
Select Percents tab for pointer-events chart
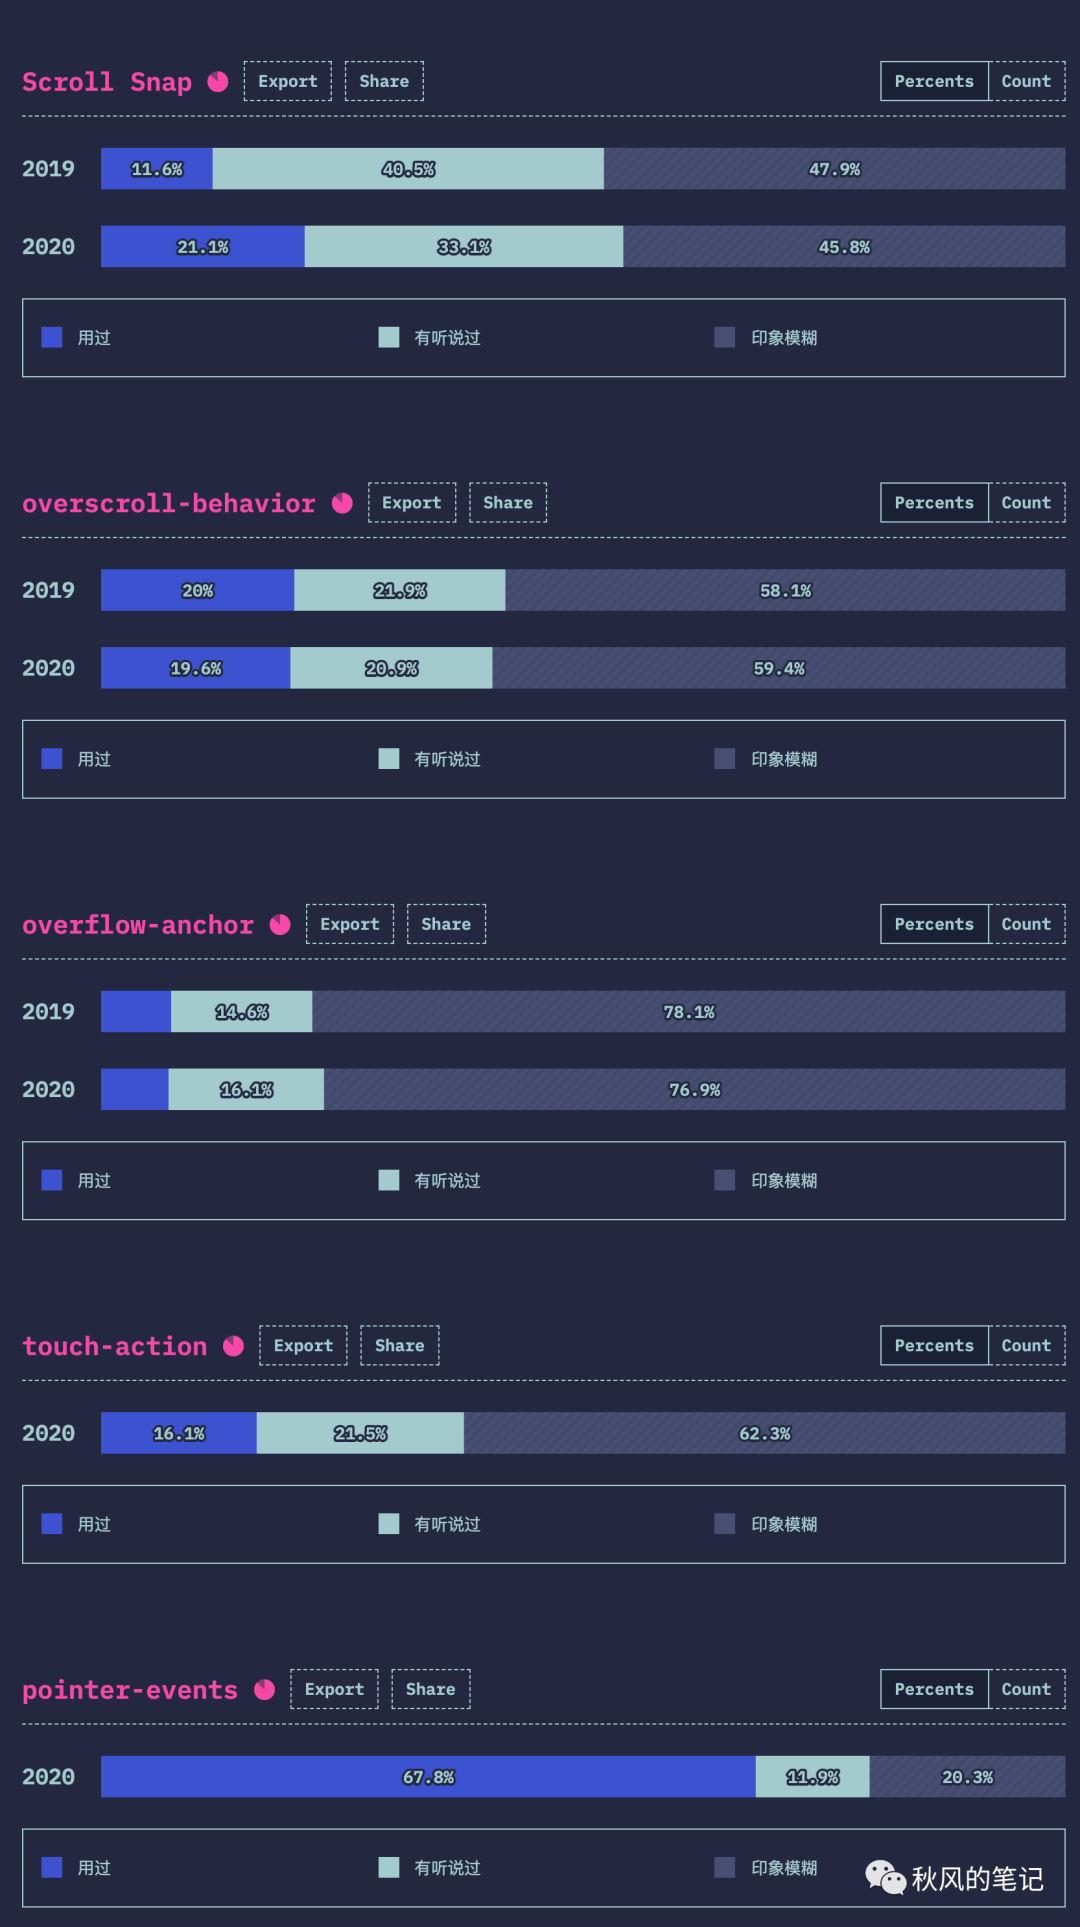934,1689
